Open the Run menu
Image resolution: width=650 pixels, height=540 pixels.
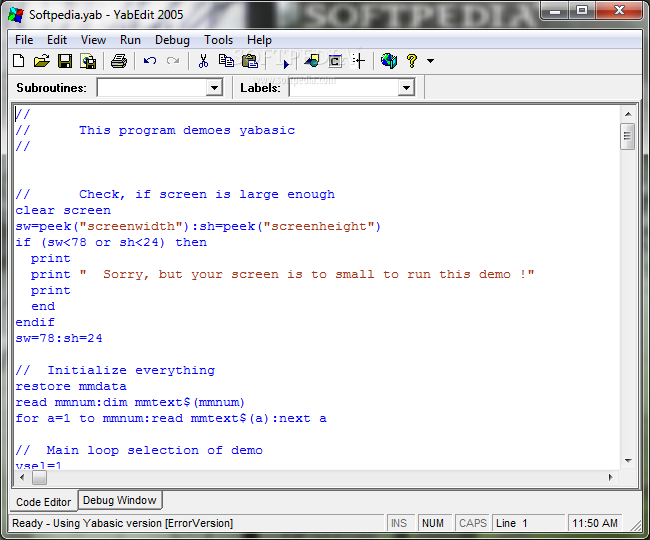tap(130, 40)
